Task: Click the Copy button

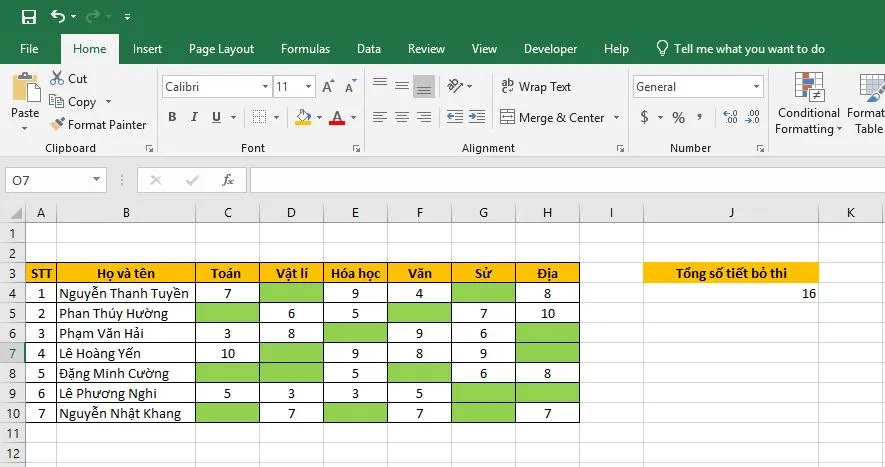Action: click(73, 102)
